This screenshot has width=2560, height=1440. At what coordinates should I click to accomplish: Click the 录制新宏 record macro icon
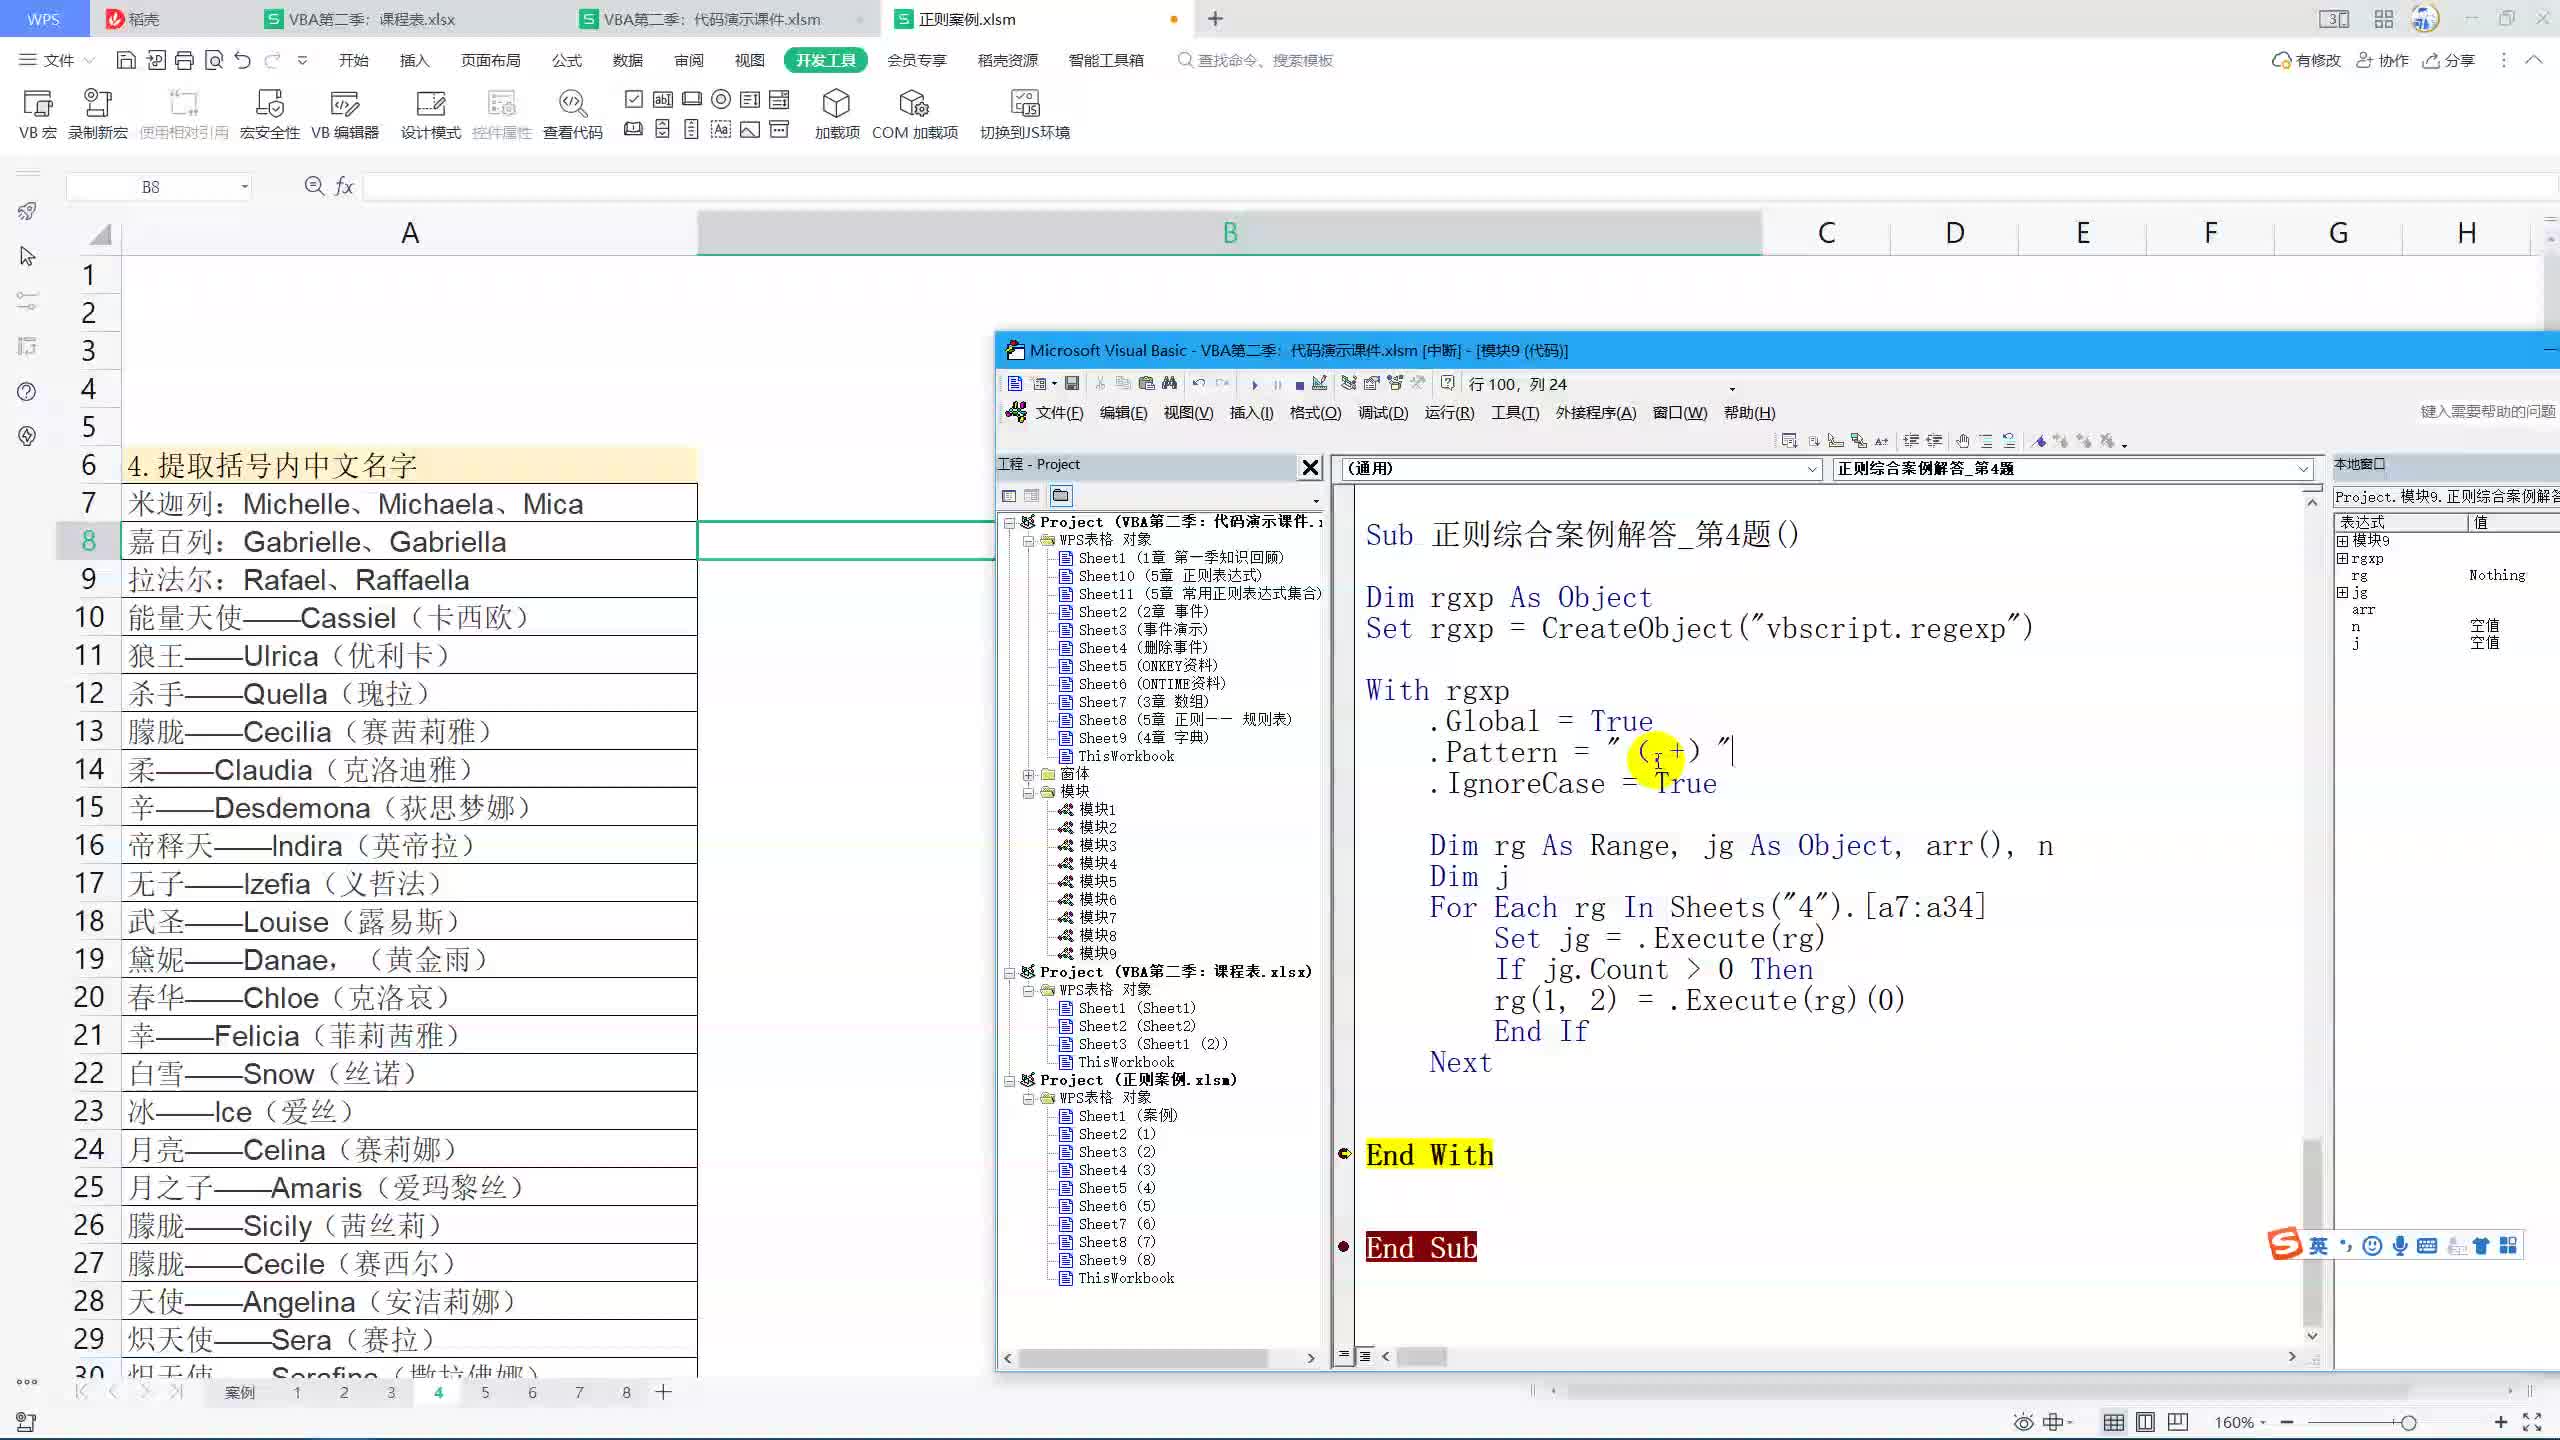97,104
